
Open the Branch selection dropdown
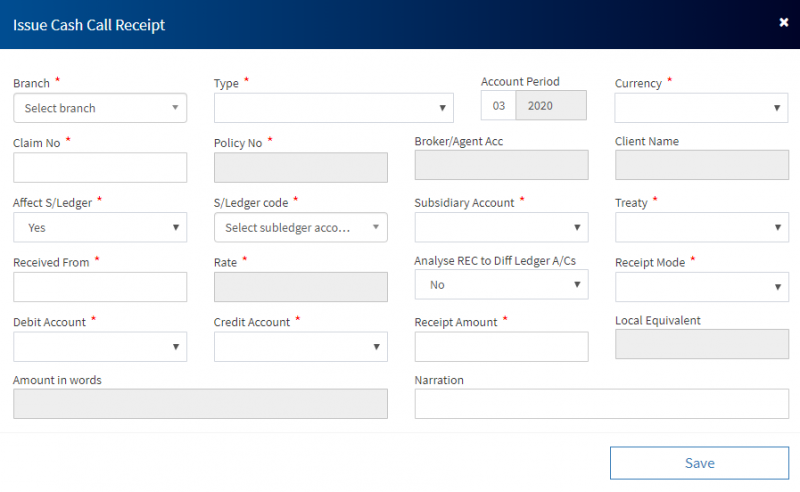(100, 108)
